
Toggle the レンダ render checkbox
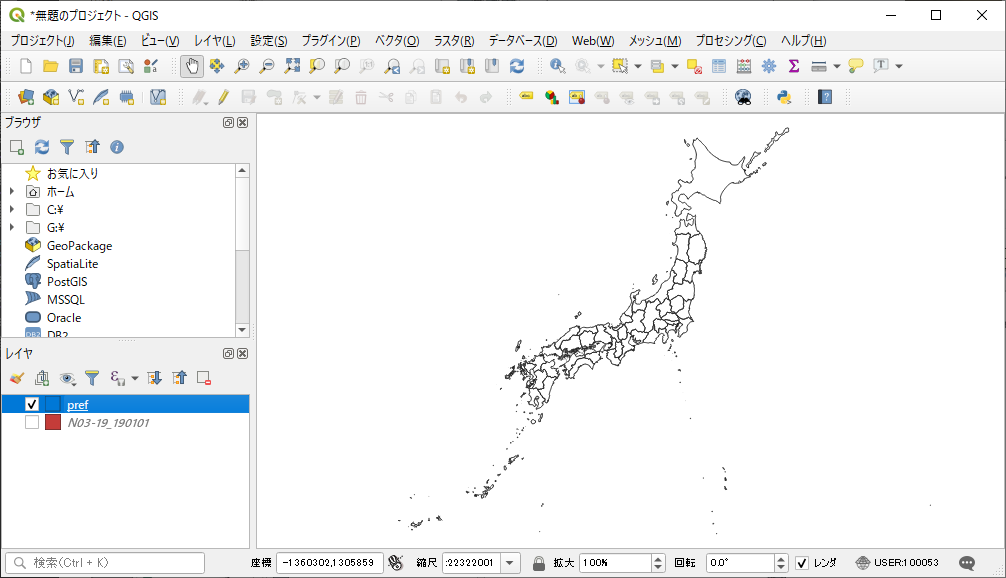802,563
